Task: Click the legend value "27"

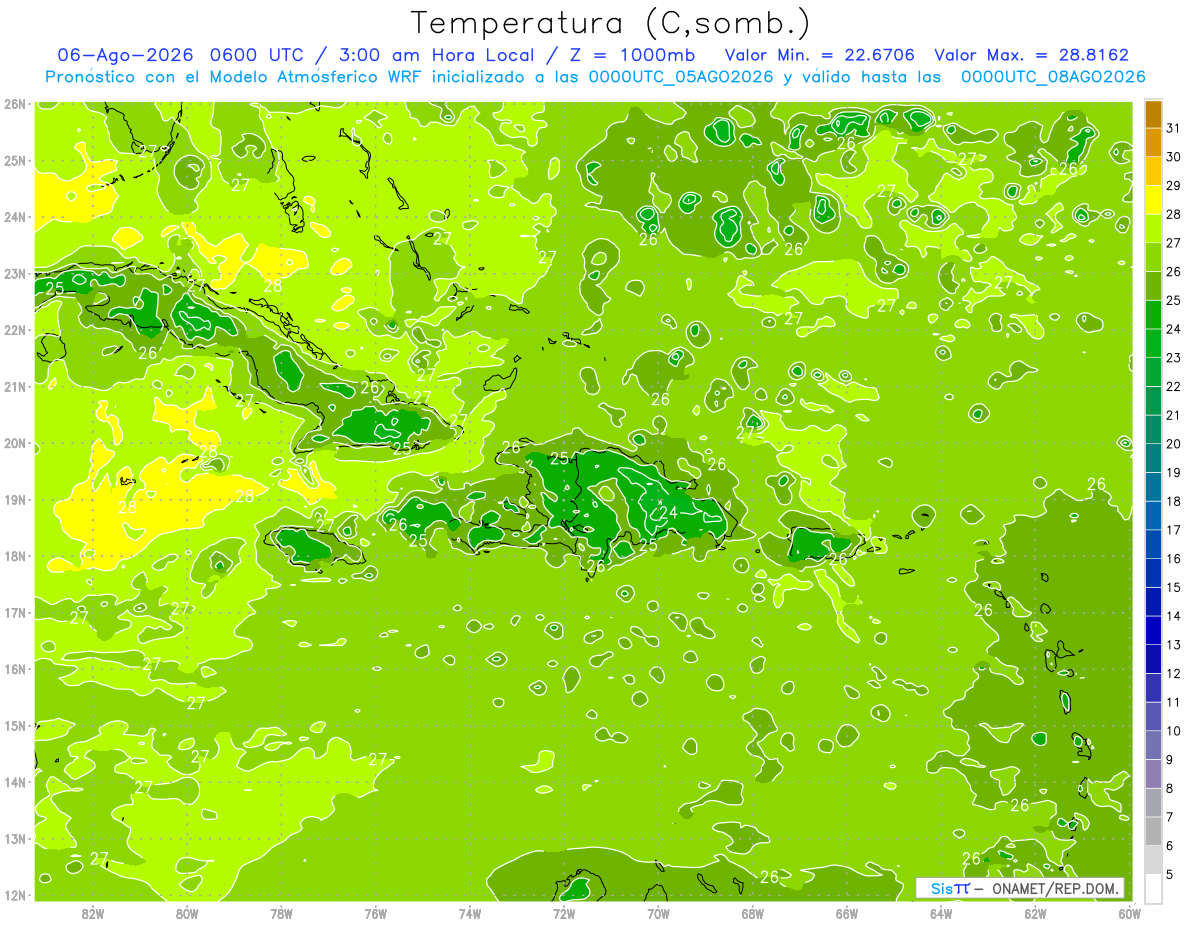Action: [x=1174, y=243]
